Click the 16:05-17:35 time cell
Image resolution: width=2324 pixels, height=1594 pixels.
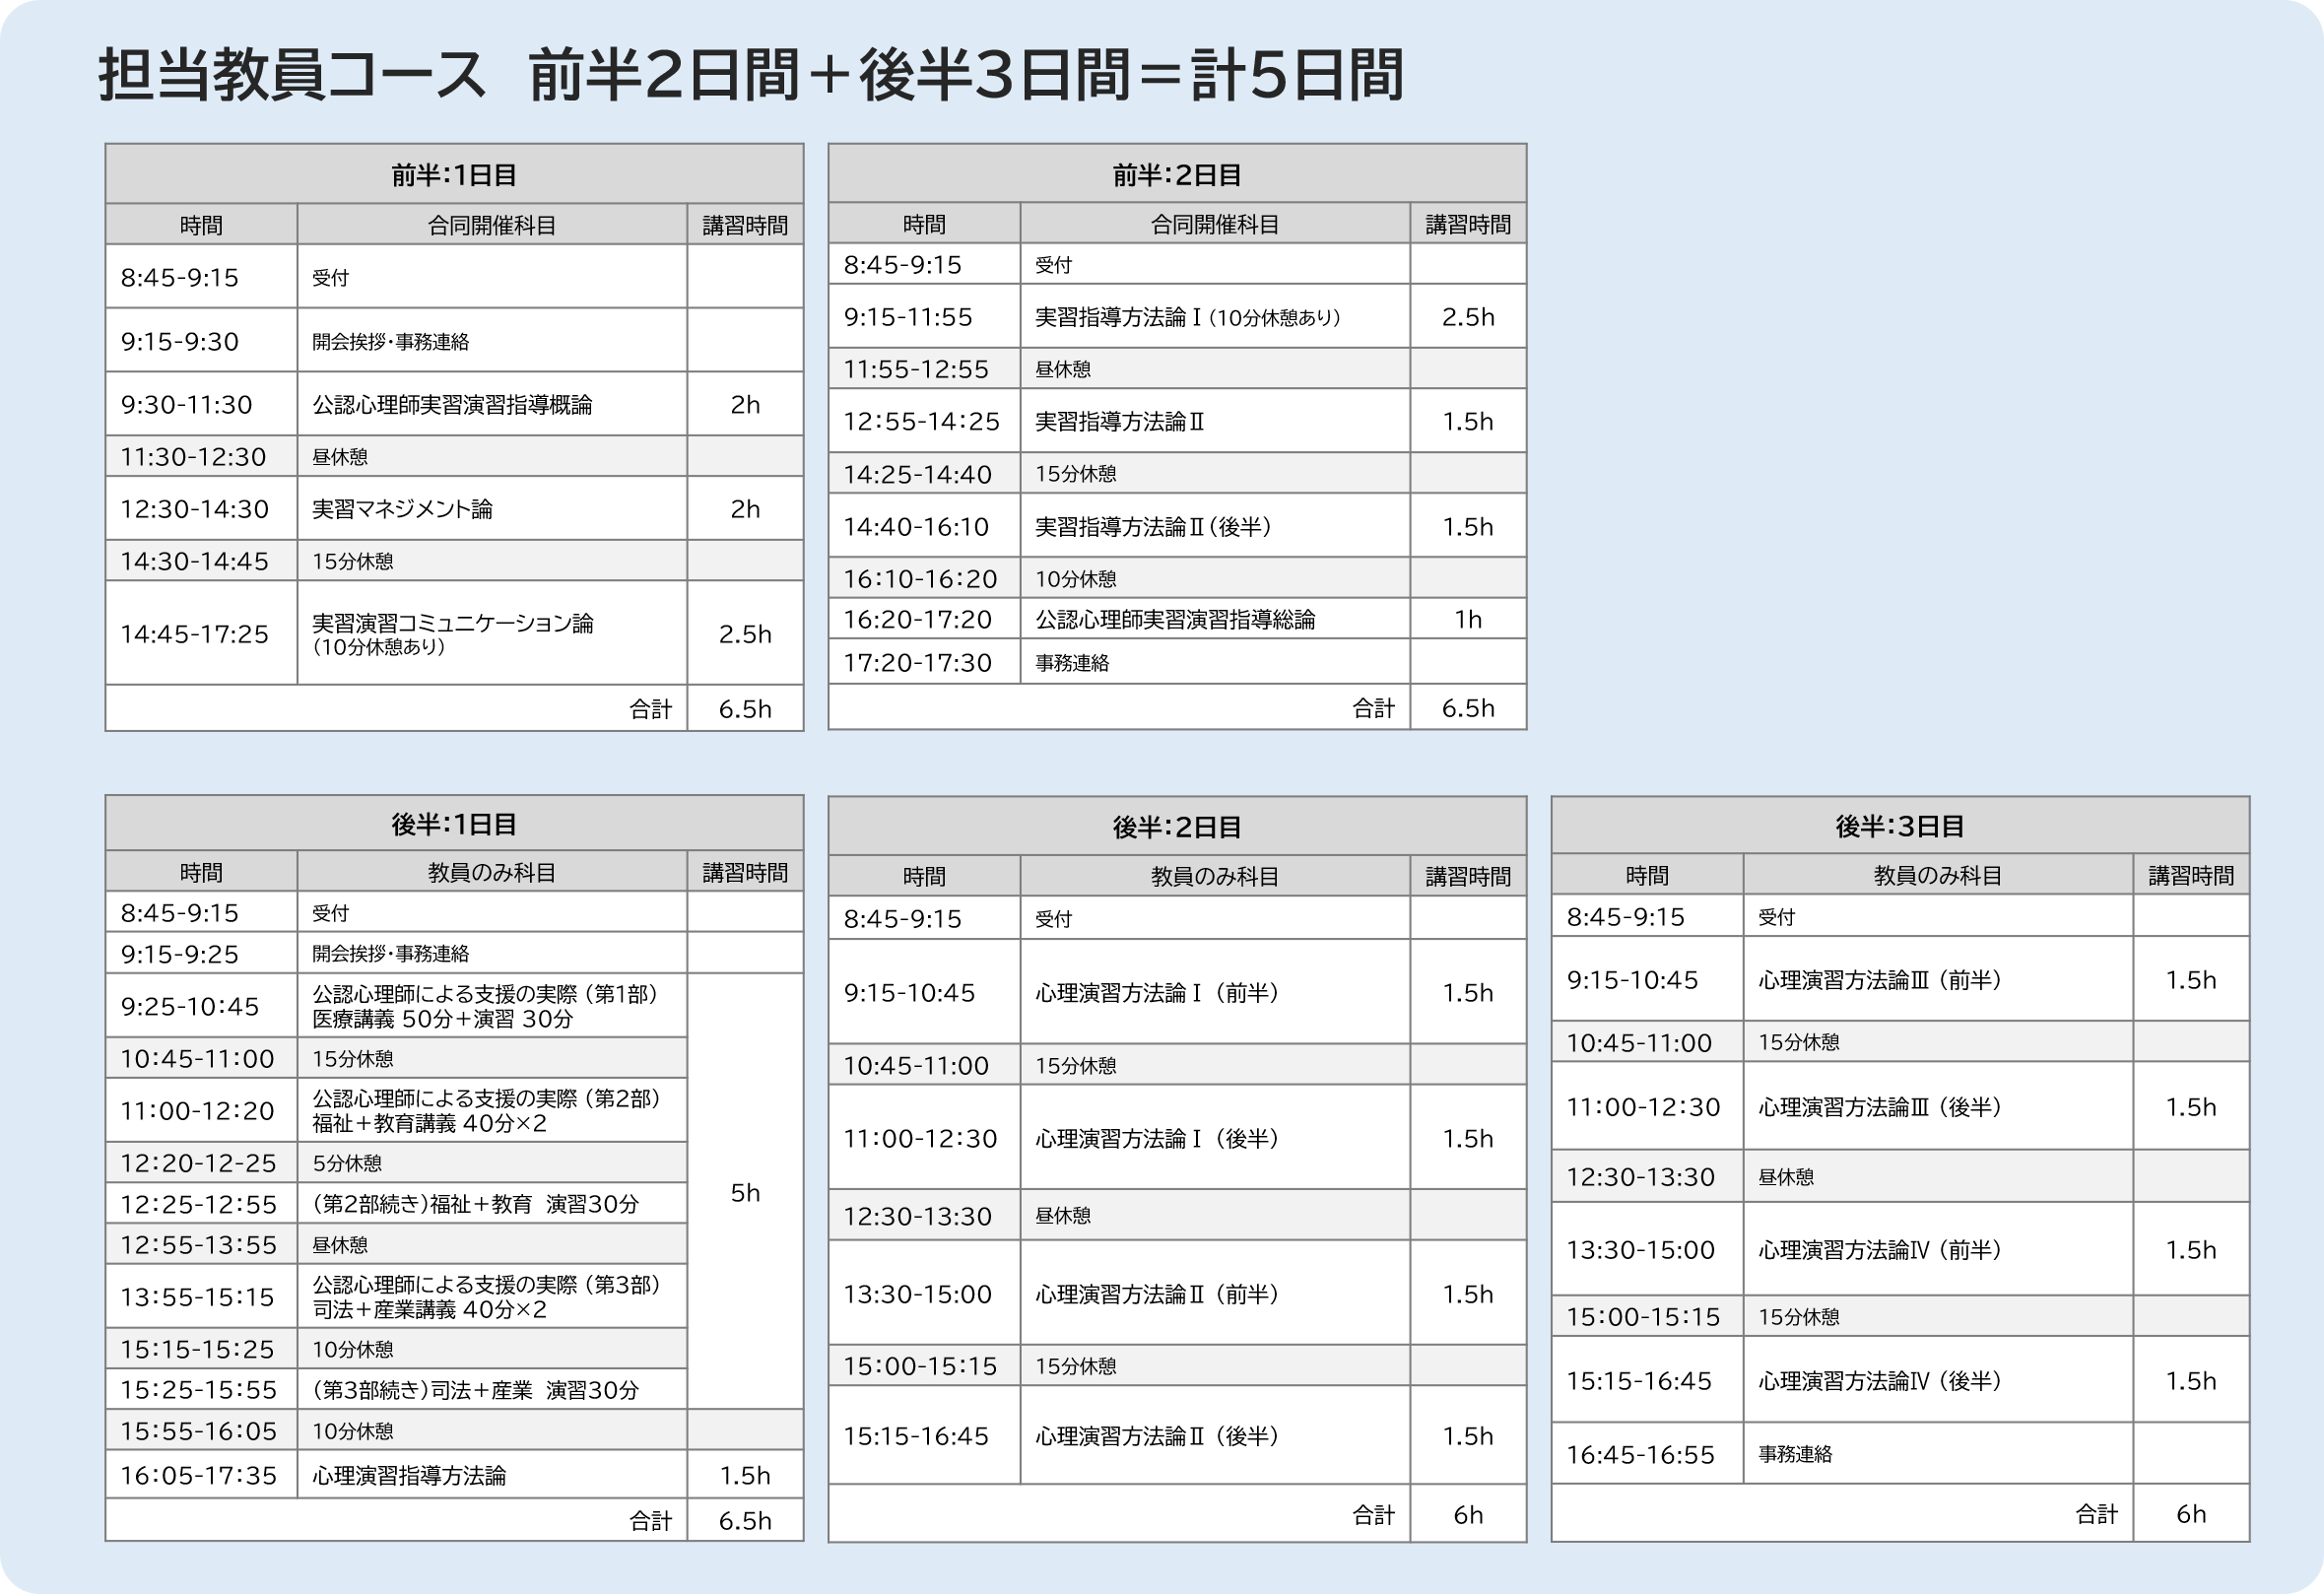pyautogui.click(x=201, y=1474)
